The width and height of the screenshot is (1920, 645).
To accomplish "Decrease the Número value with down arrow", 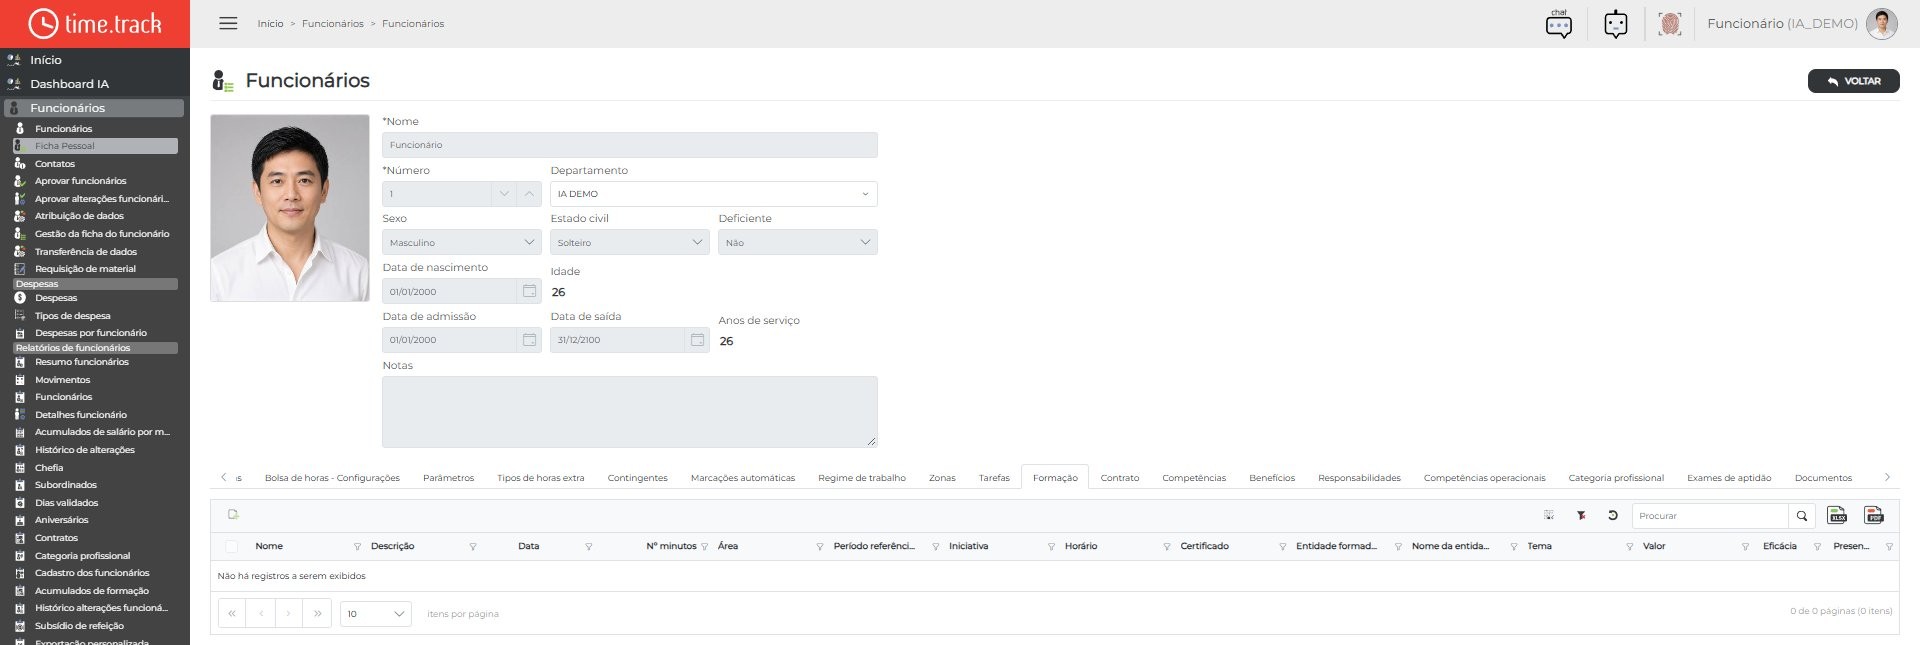I will 504,194.
